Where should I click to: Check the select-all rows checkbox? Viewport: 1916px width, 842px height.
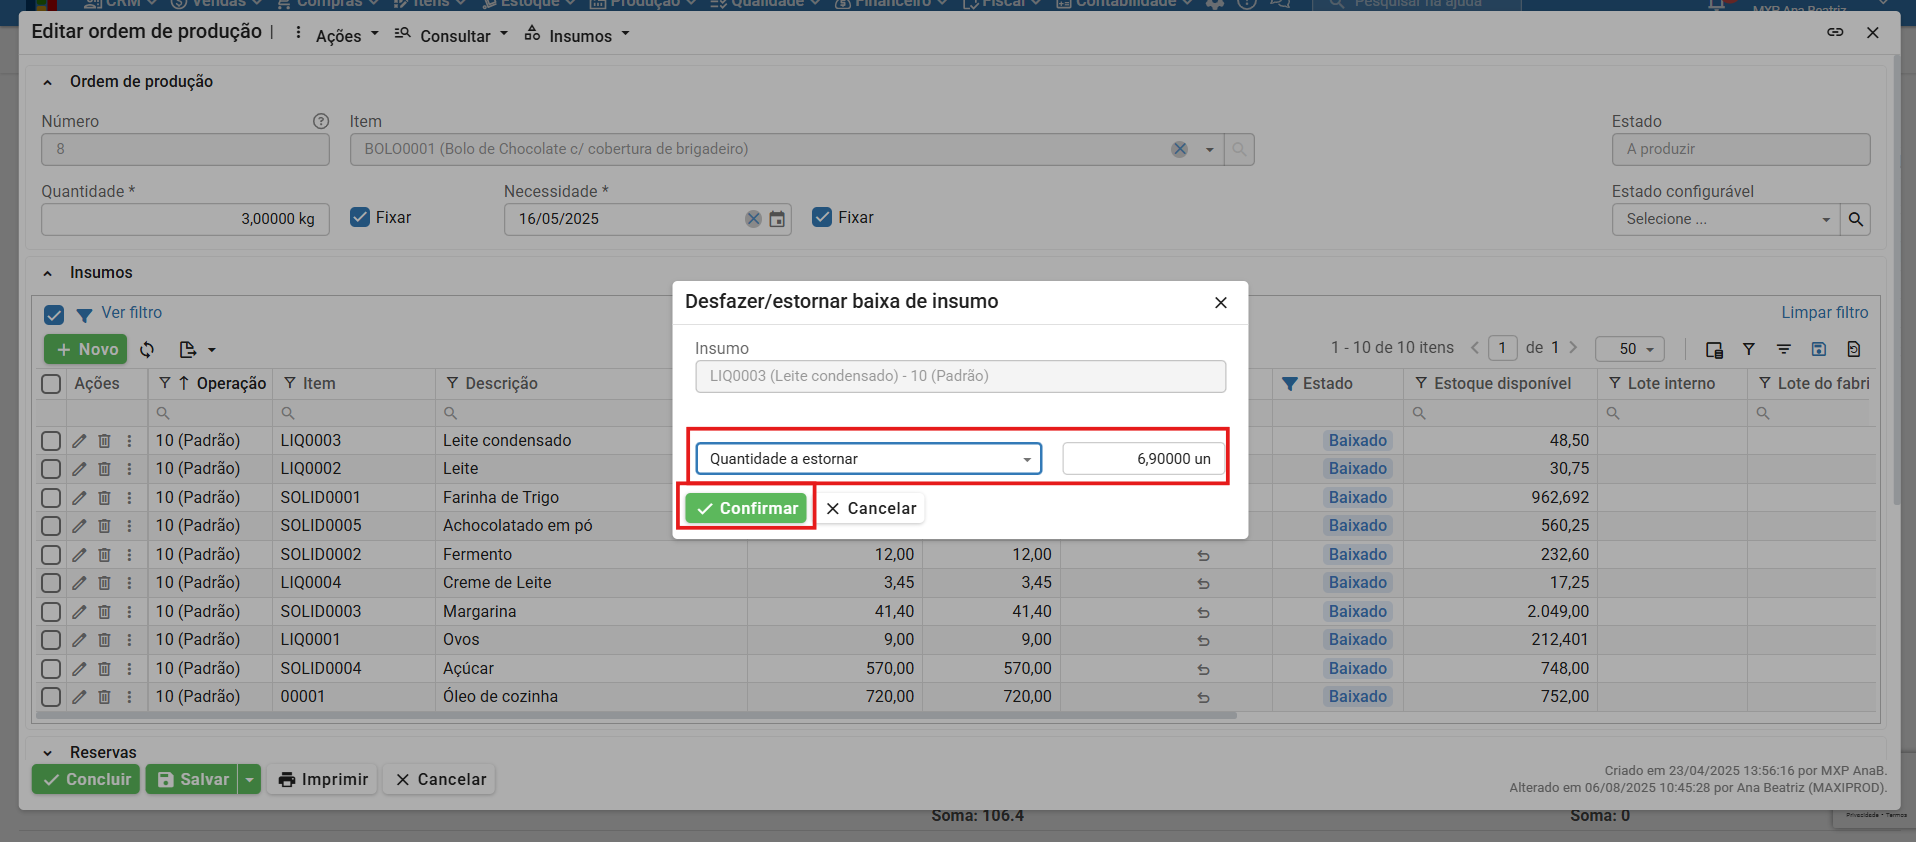click(x=51, y=384)
